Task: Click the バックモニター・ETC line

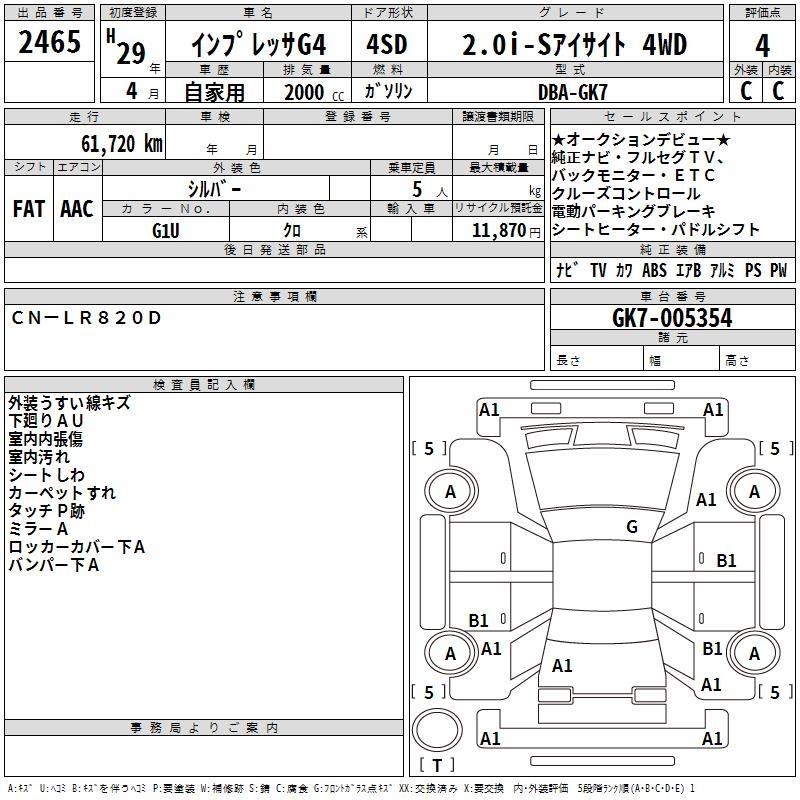Action: pos(633,175)
